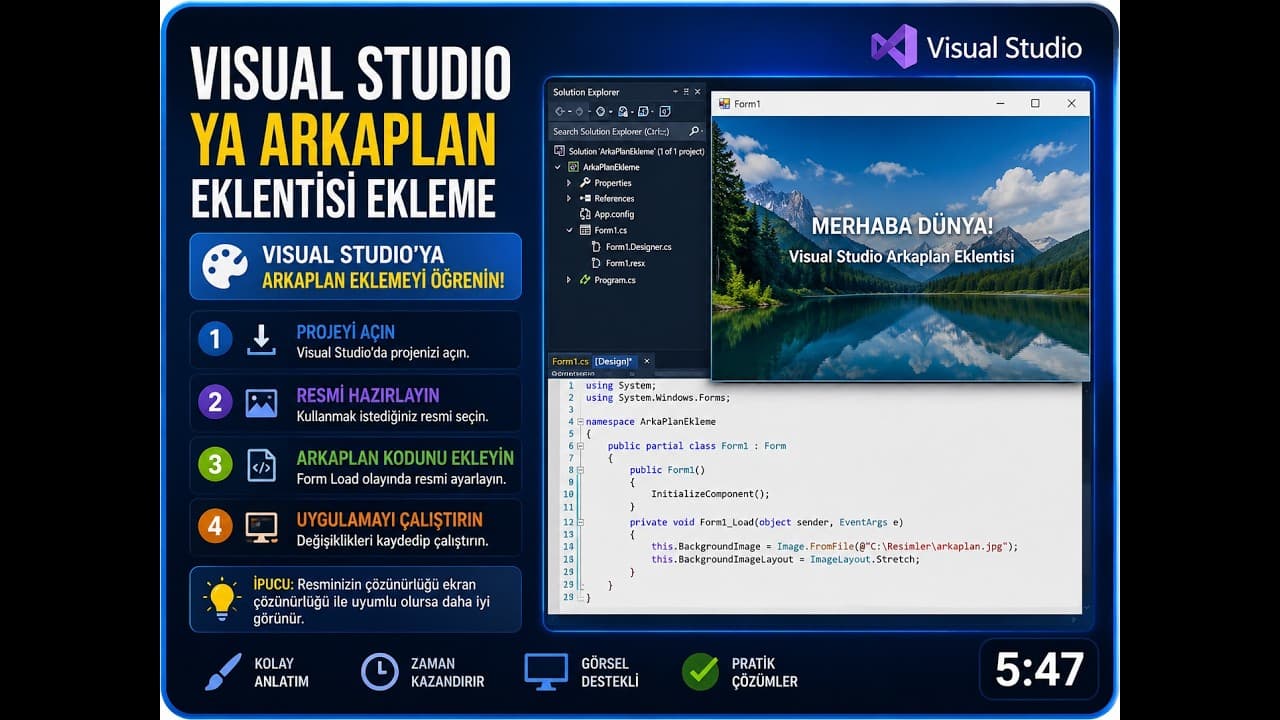Click line number 12 in the editor gutter
Viewport: 1280px width, 720px height.
coord(569,522)
